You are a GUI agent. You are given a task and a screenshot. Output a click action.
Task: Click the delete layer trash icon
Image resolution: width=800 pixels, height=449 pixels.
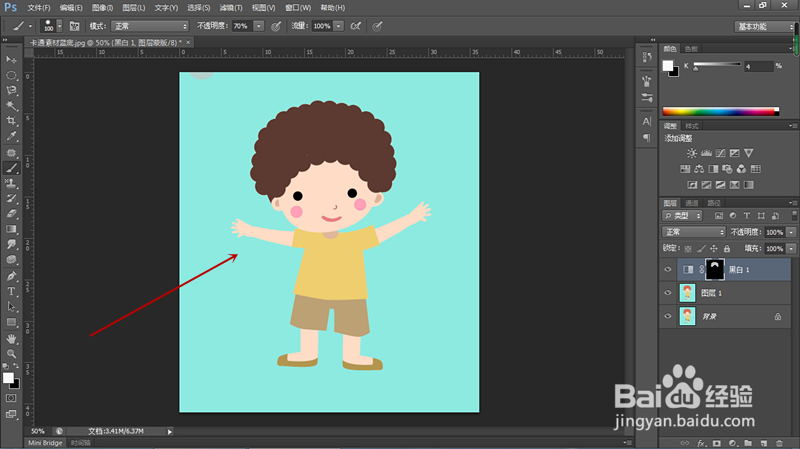pos(779,441)
